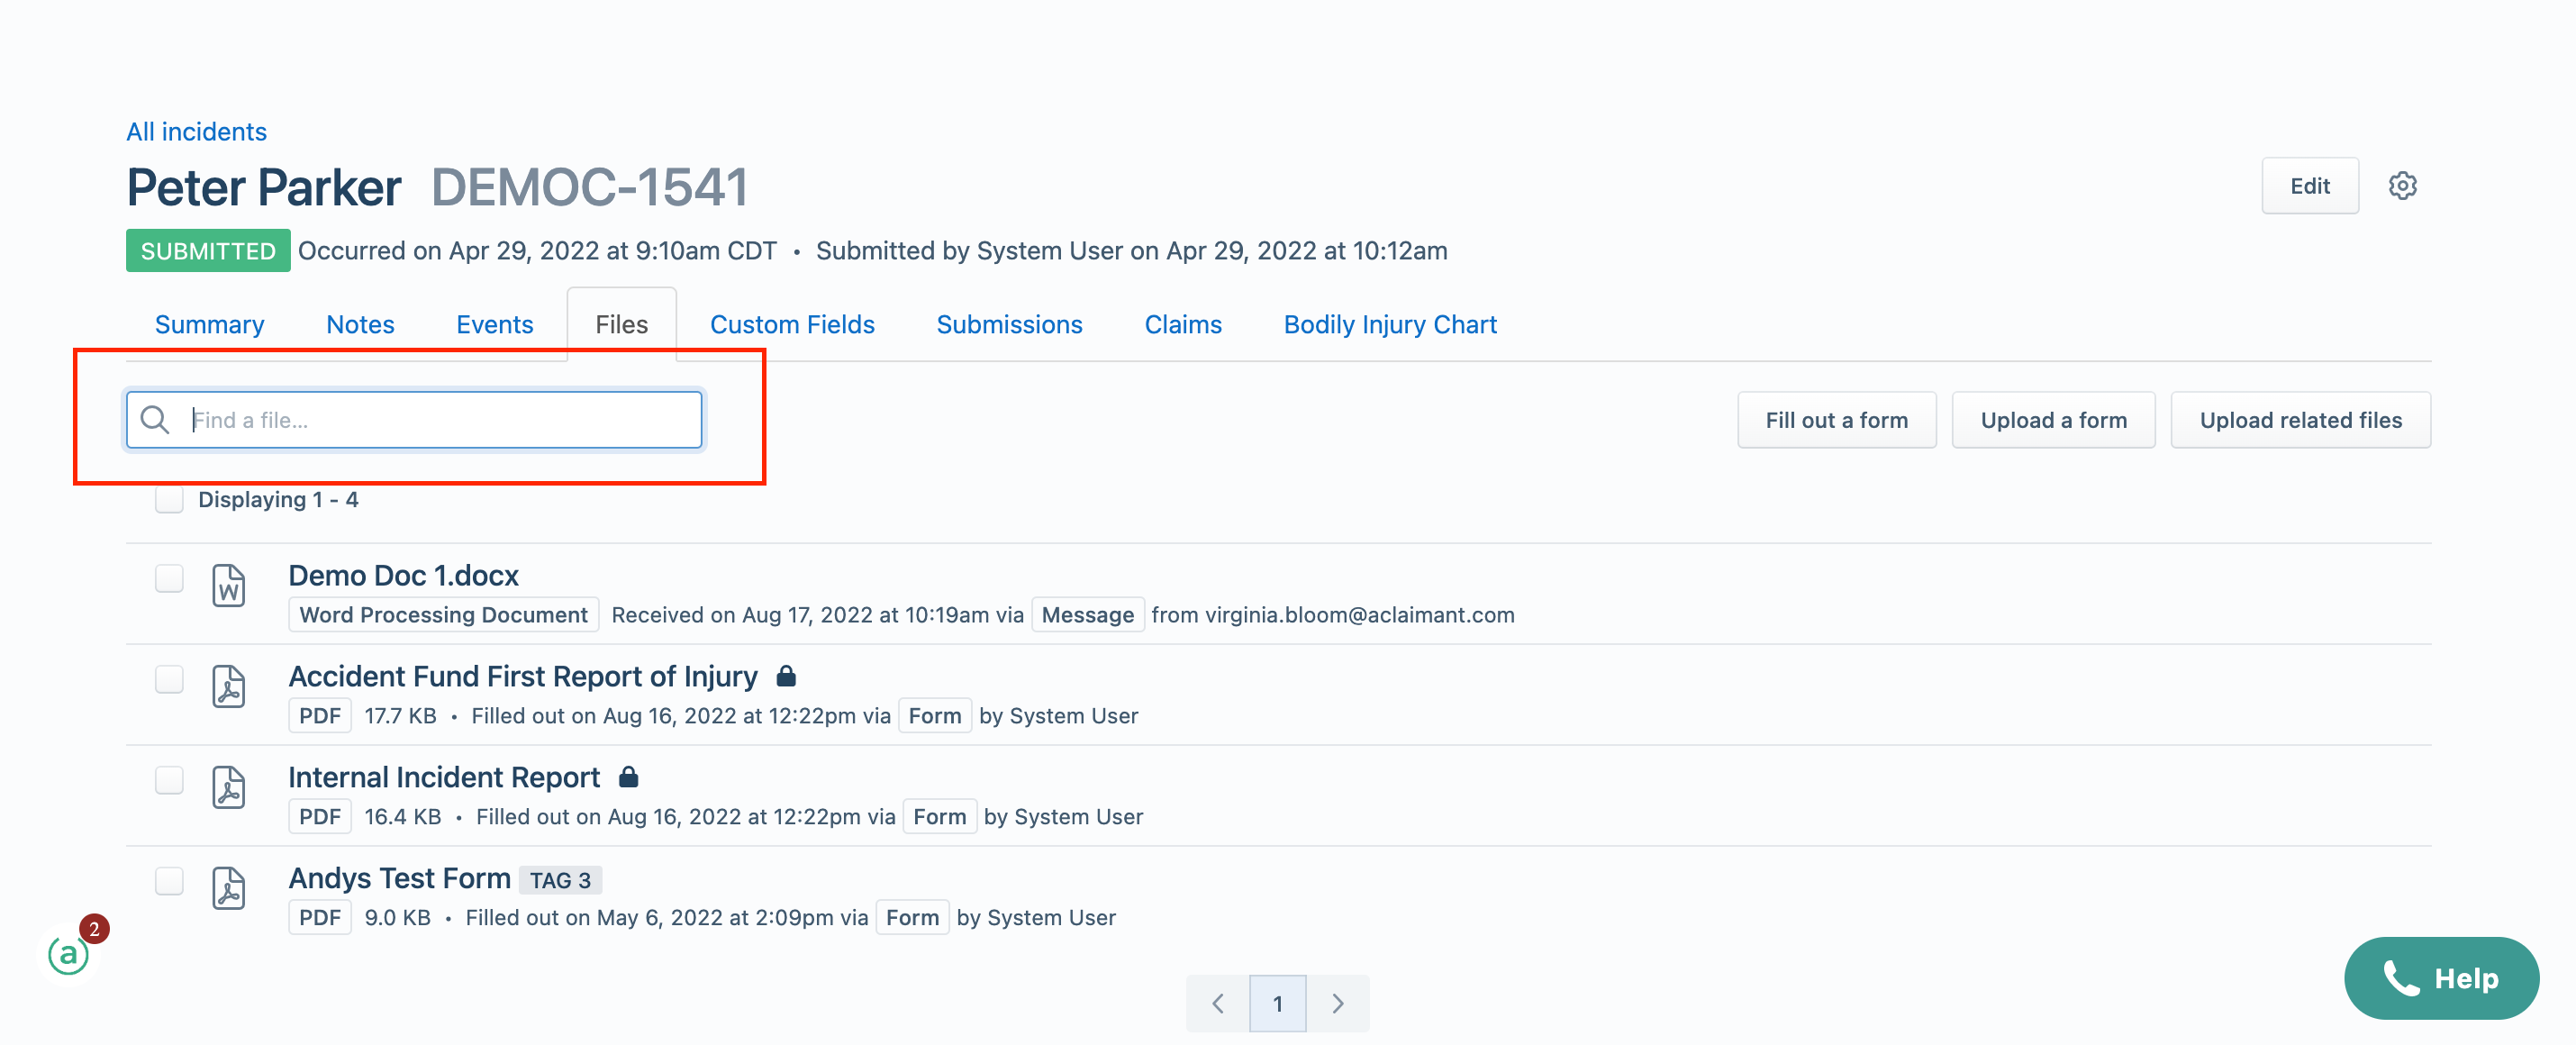The width and height of the screenshot is (2576, 1045).
Task: Check the box for Andys Test Form
Action: (x=169, y=881)
